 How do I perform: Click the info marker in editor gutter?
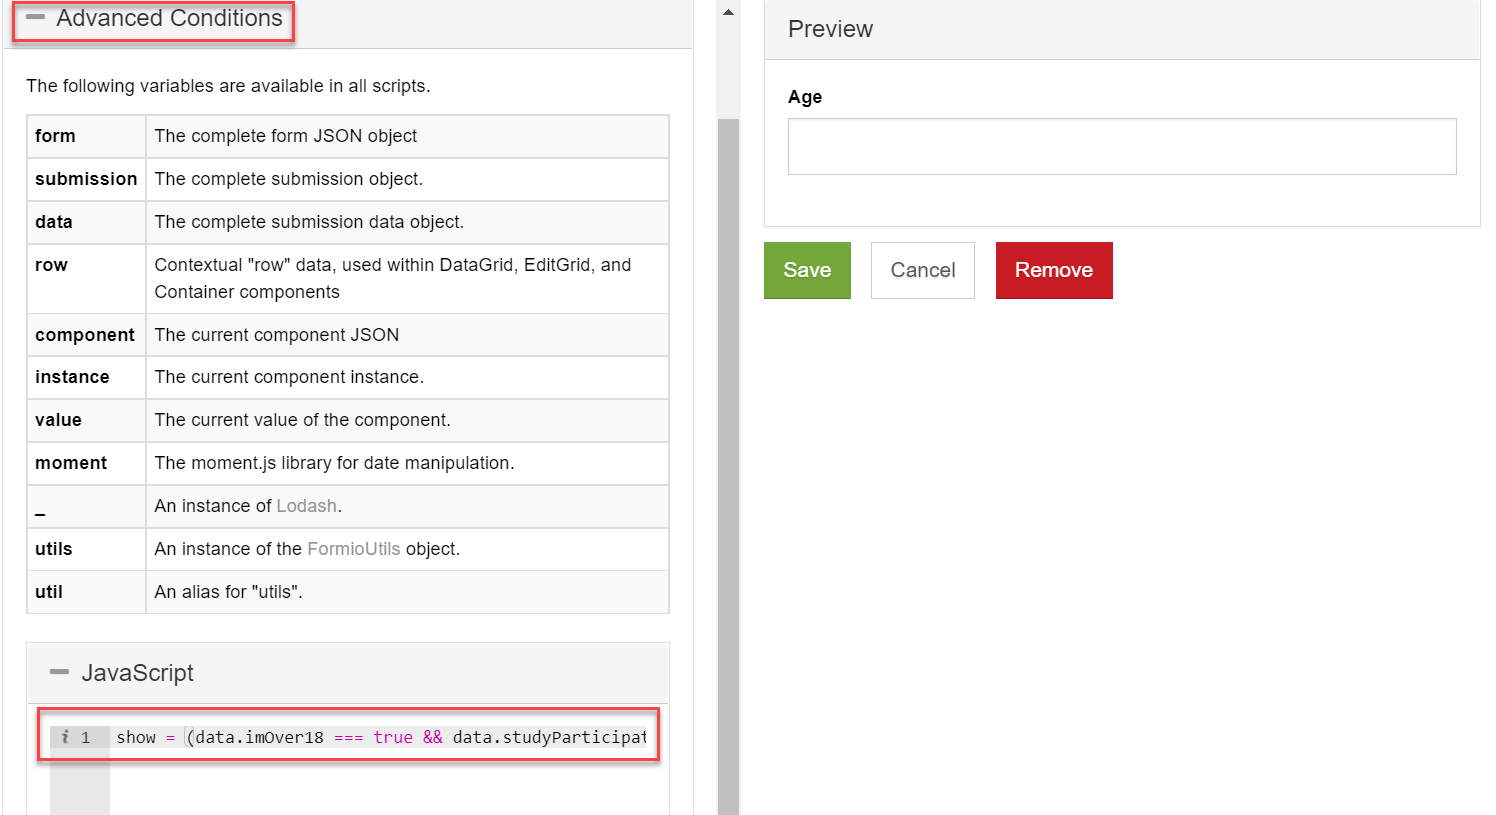(64, 737)
